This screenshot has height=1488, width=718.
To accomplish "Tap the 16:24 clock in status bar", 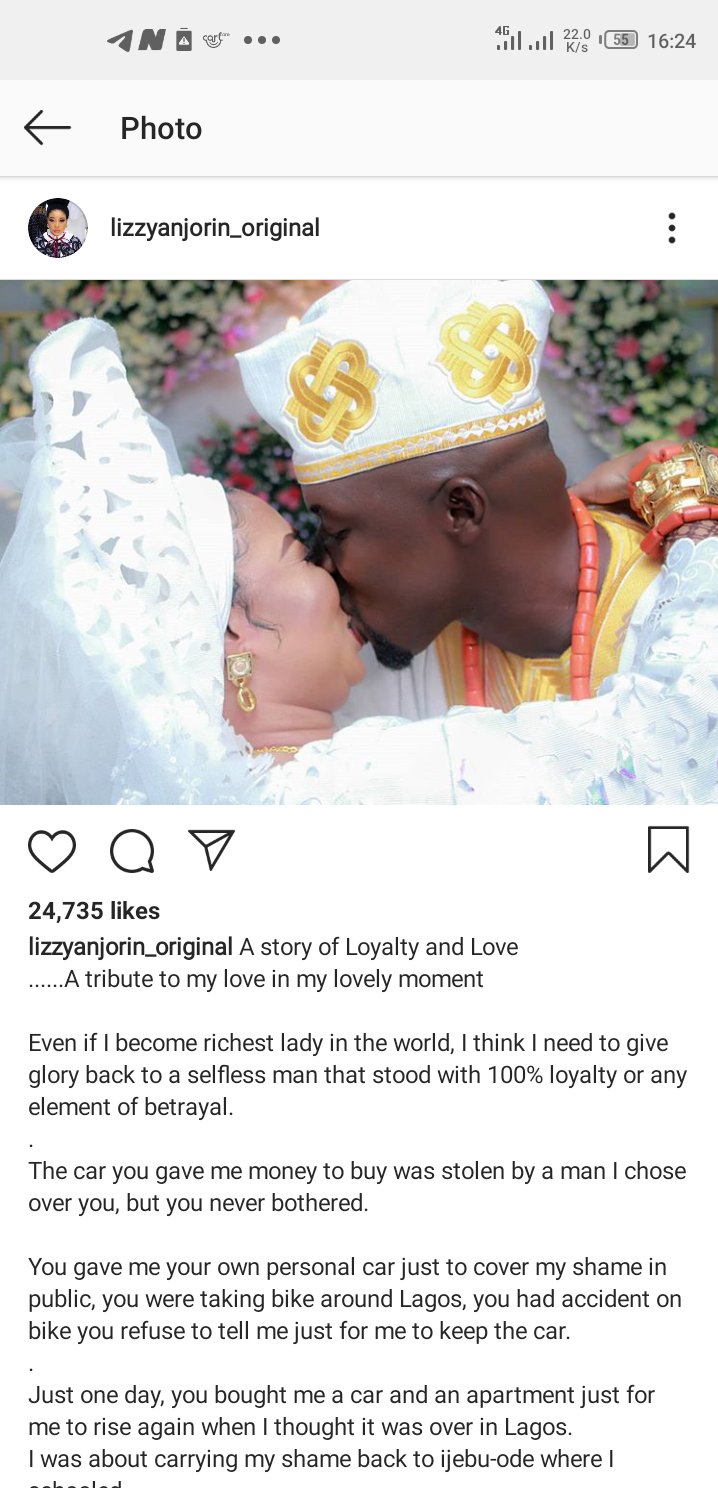I will click(x=671, y=41).
